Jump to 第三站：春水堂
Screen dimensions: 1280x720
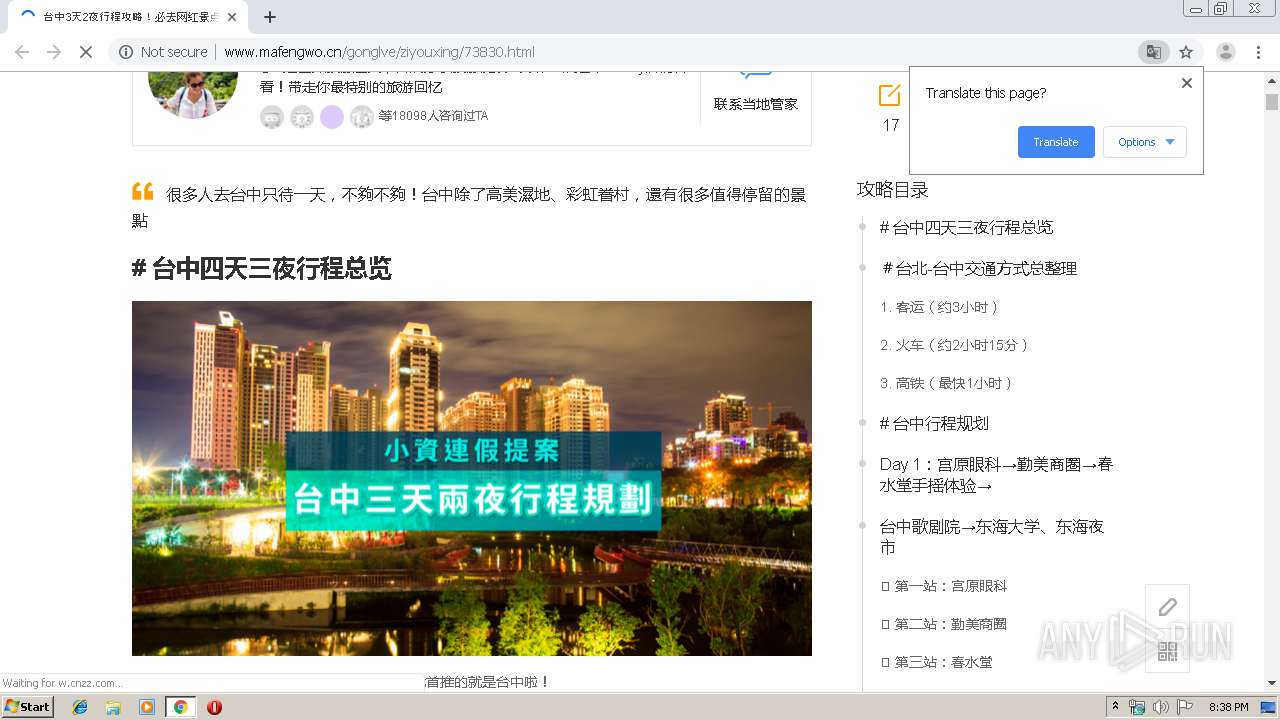937,662
